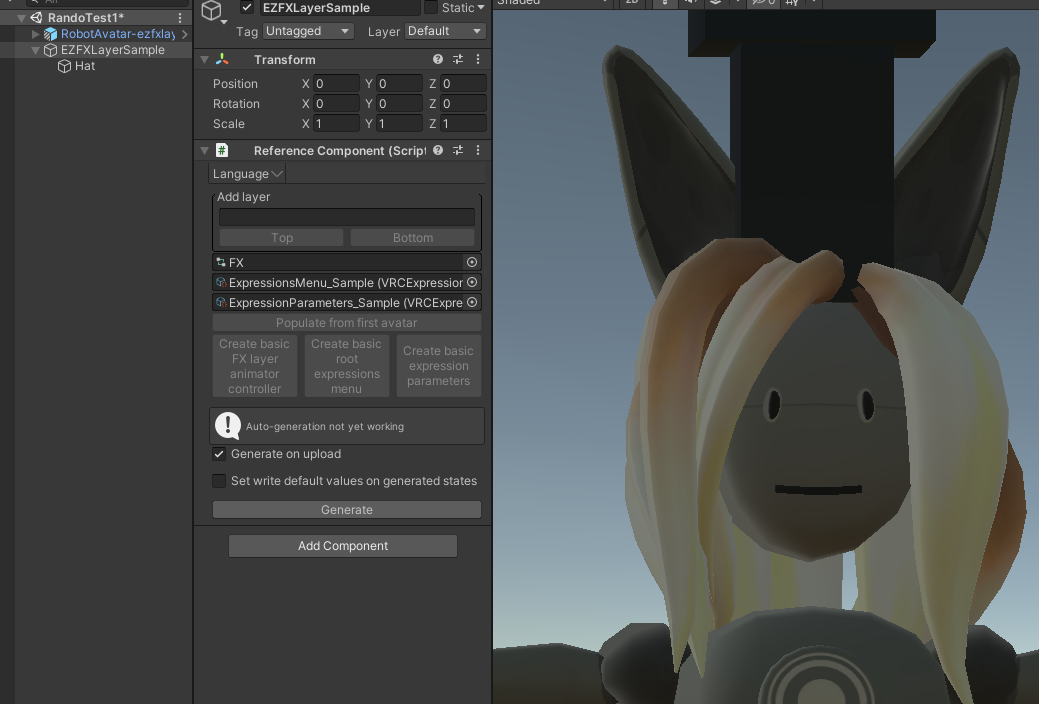Click the RobotAvatar prefab cube icon

click(x=50, y=34)
